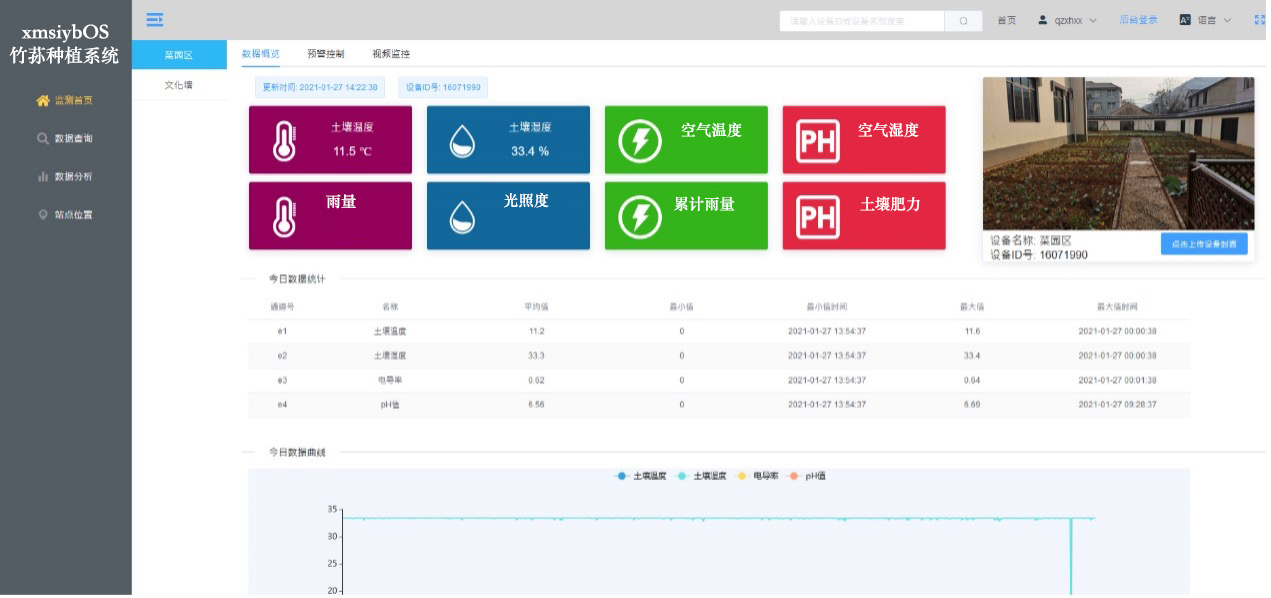The height and width of the screenshot is (598, 1271).
Task: Click the thermometer icon on the 雨量 card
Action: coord(284,216)
